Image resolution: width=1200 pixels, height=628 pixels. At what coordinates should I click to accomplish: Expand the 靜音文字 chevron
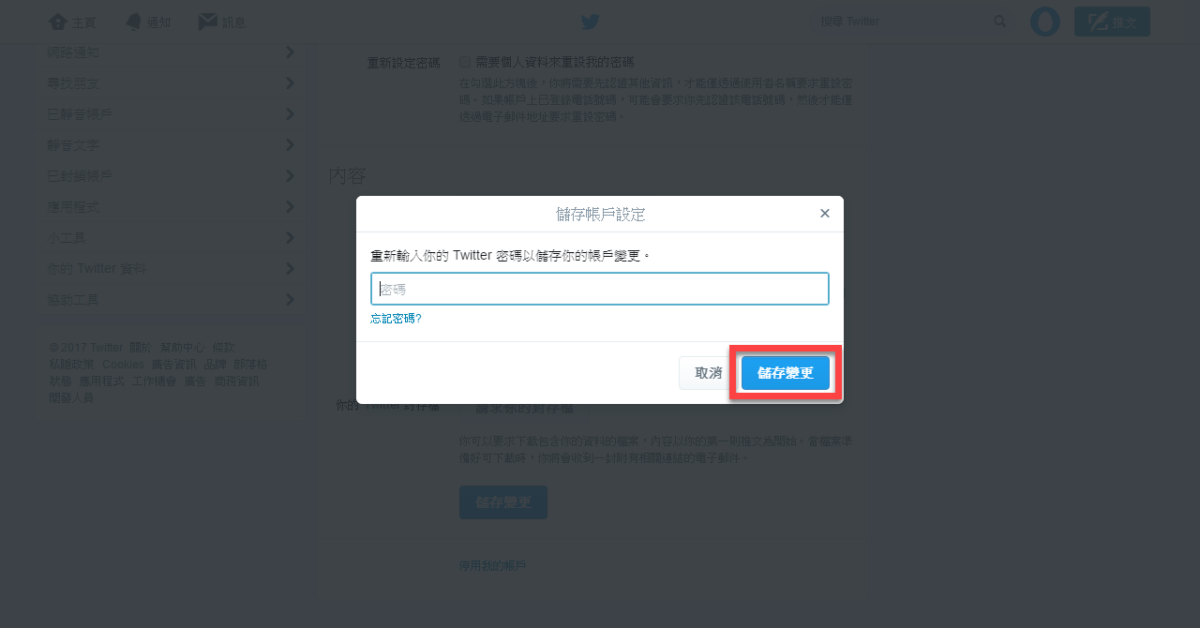(289, 145)
